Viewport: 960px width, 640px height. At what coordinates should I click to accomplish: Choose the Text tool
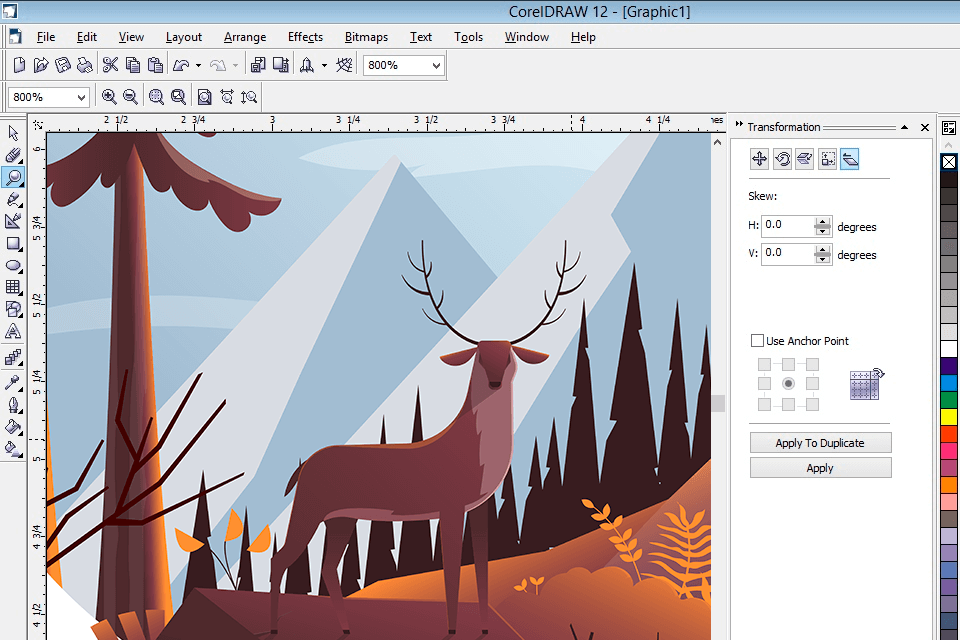click(x=14, y=332)
